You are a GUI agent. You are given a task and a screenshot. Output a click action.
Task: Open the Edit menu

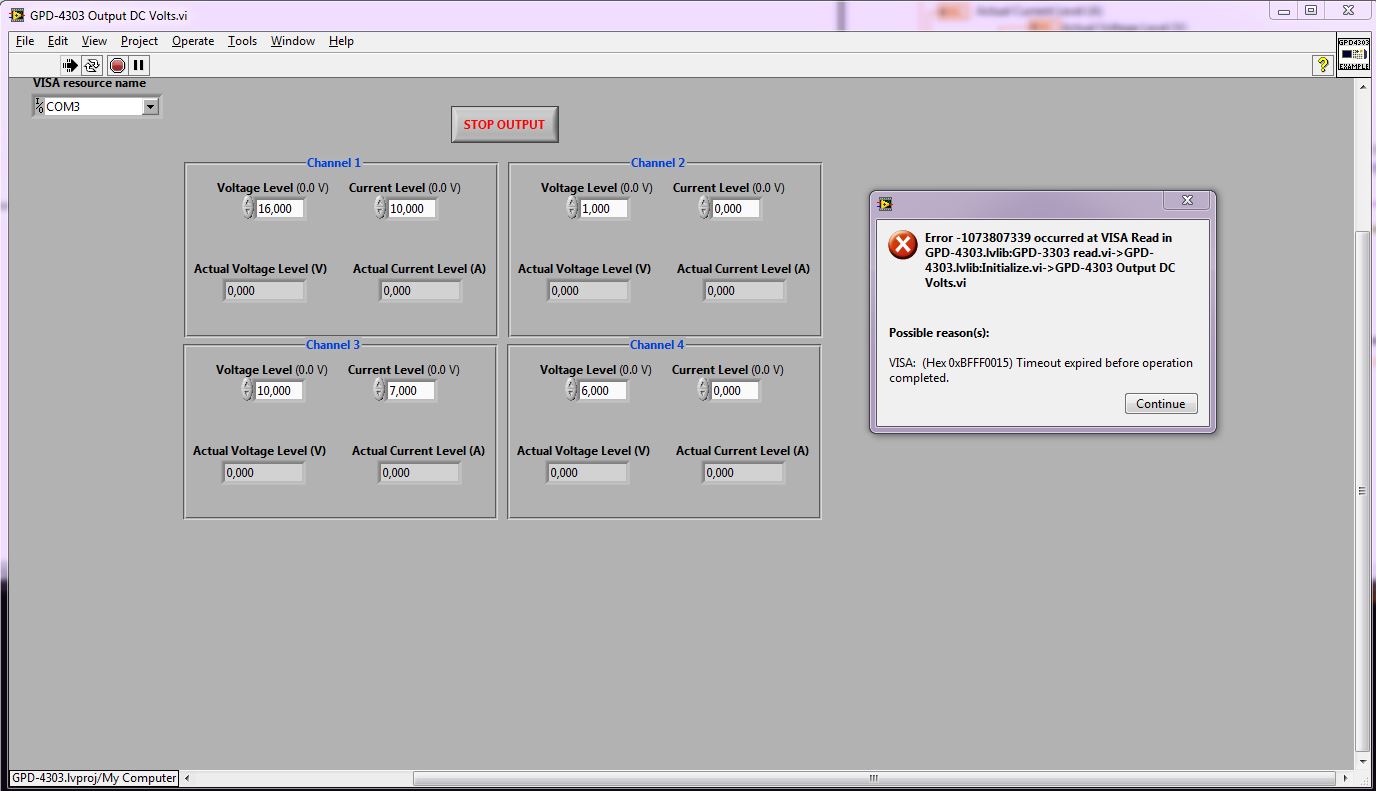point(58,41)
